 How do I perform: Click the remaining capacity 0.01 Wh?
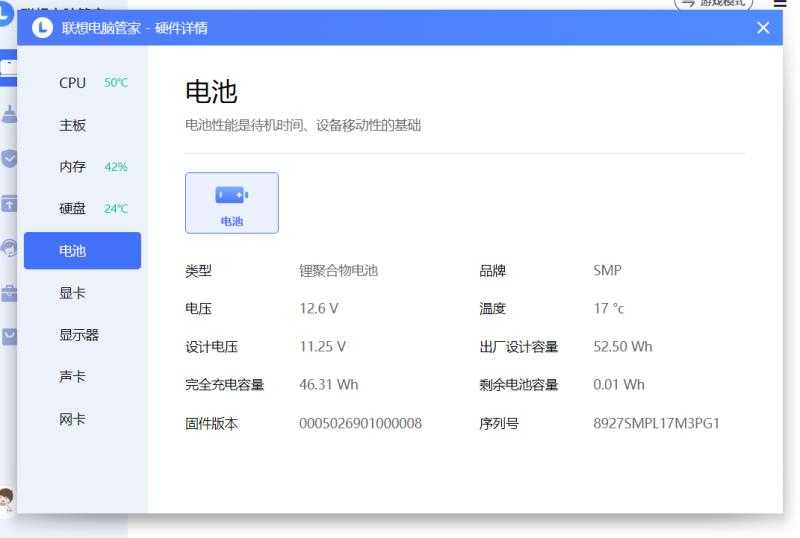click(x=619, y=384)
